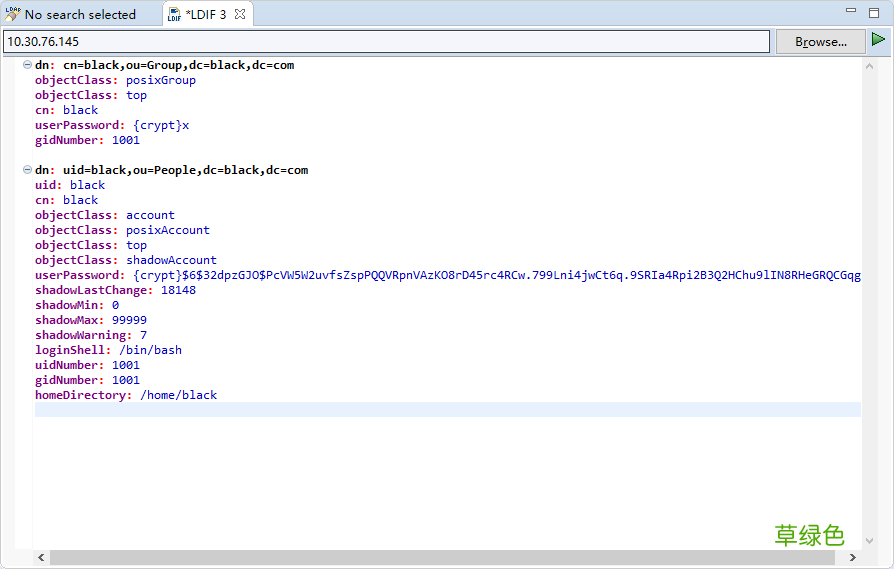
Task: Close the *LDIF 3 editor tab
Action: click(240, 14)
